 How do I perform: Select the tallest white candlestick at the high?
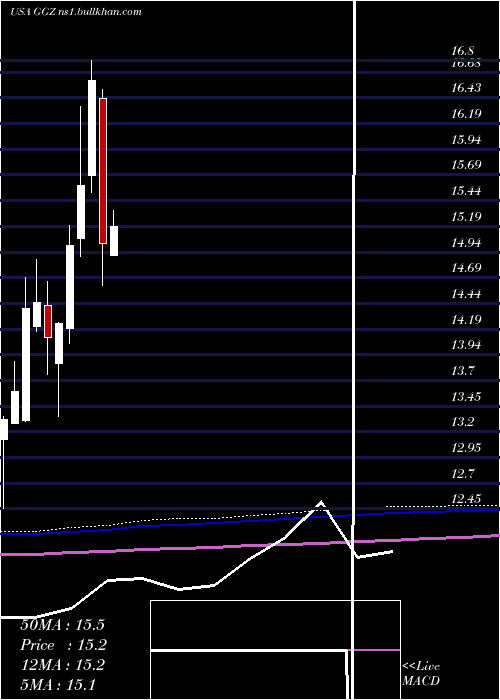point(92,128)
